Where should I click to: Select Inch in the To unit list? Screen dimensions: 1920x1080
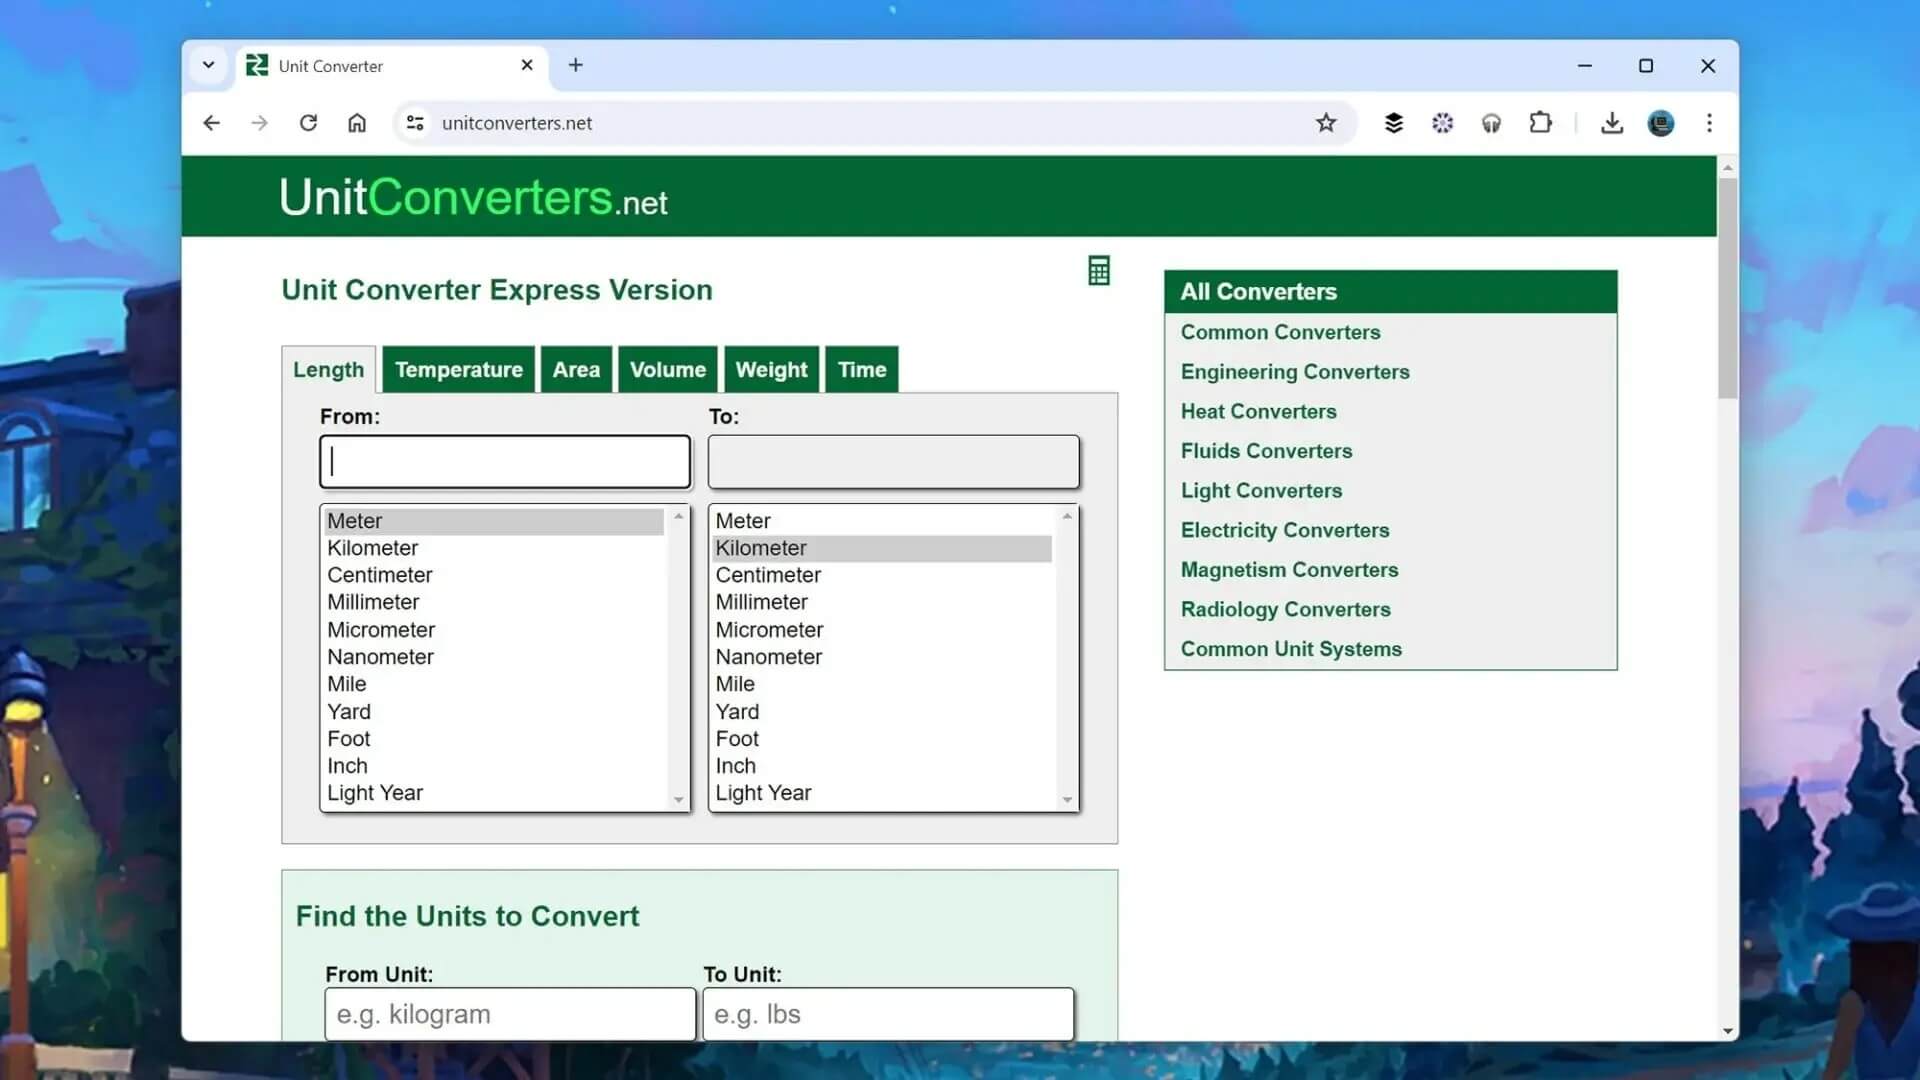(737, 765)
